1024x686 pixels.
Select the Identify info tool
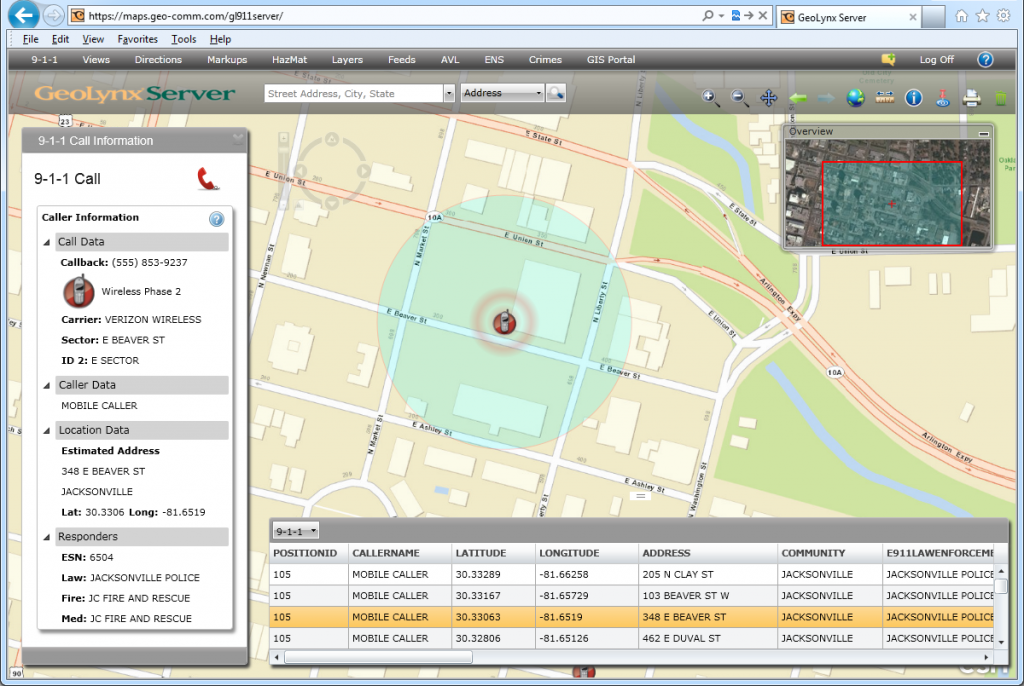(x=914, y=98)
